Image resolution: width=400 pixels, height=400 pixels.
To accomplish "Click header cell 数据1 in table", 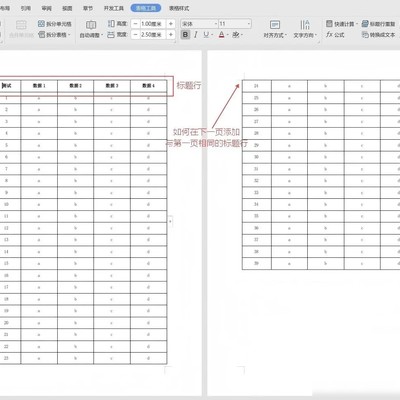I will pos(39,86).
